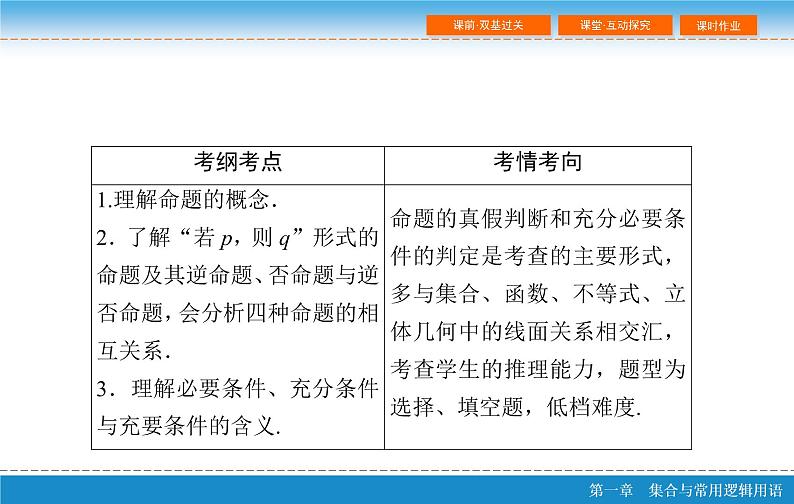Click the text 互关系.
The image size is (794, 504).
[x=134, y=351]
